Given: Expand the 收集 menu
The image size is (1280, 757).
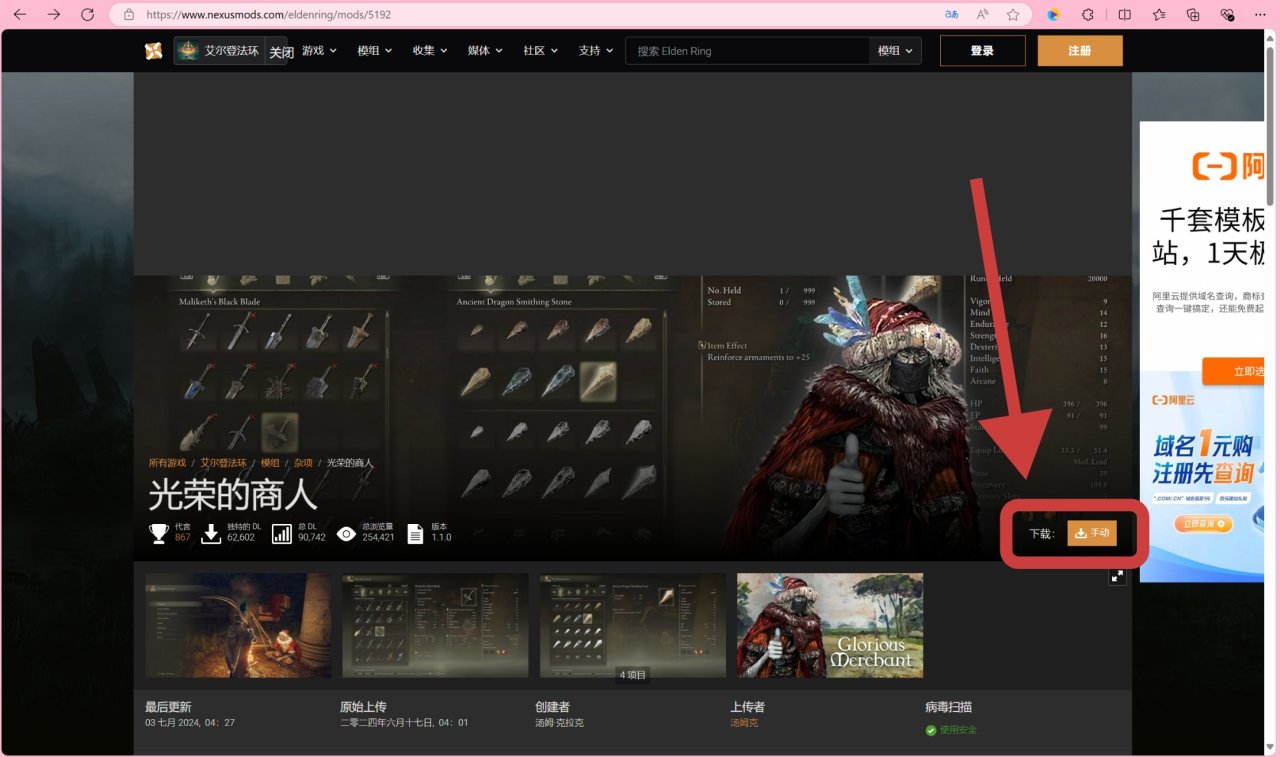Looking at the screenshot, I should [x=430, y=51].
